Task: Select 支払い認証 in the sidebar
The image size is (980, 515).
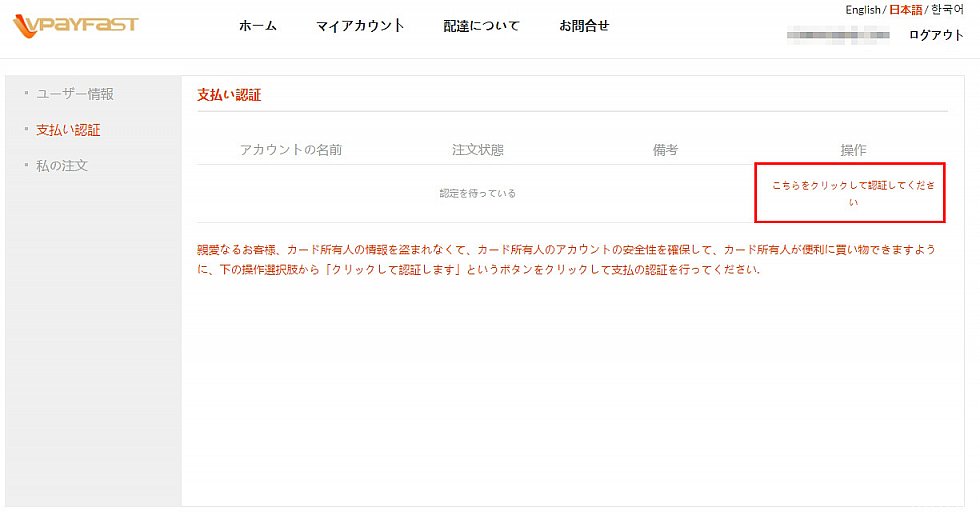Action: 68,130
